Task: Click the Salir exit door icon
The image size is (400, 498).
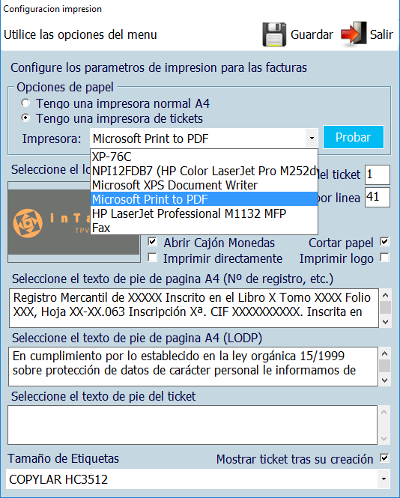Action: coord(354,33)
